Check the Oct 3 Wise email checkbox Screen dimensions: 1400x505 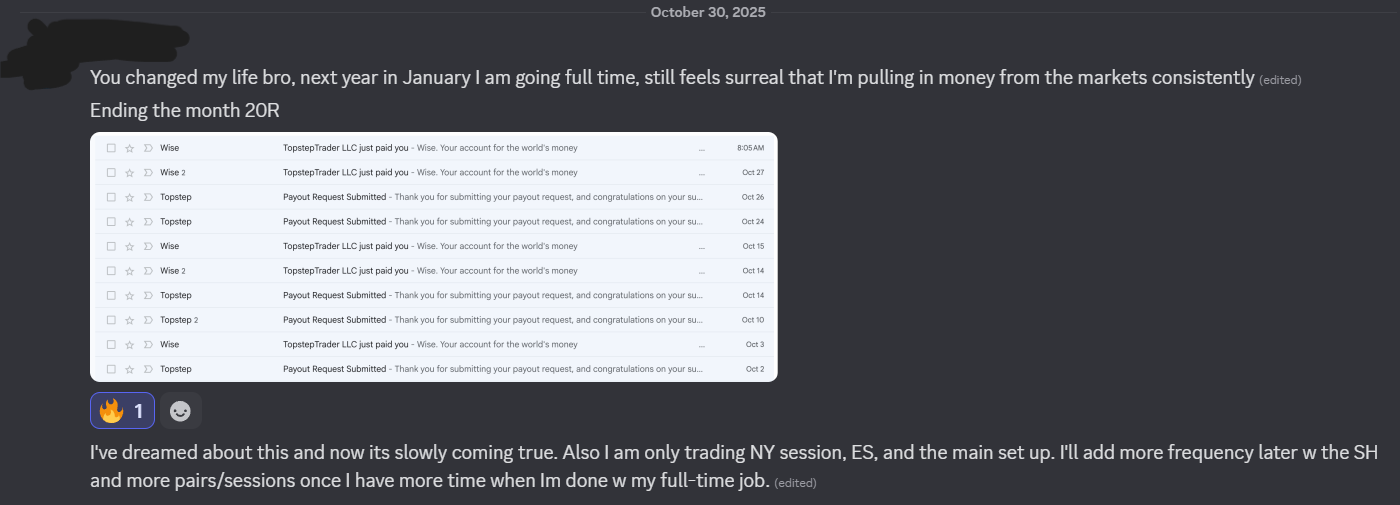111,344
